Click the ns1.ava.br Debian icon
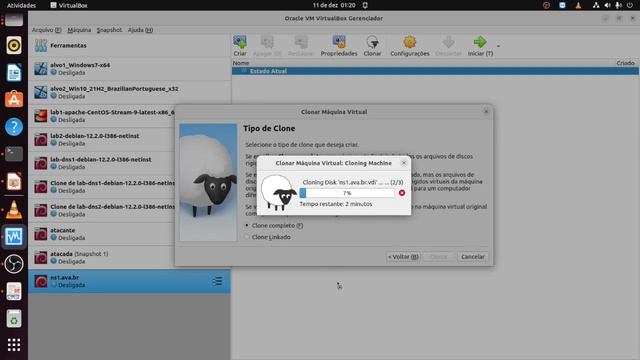This screenshot has height=360, width=640. [41, 281]
